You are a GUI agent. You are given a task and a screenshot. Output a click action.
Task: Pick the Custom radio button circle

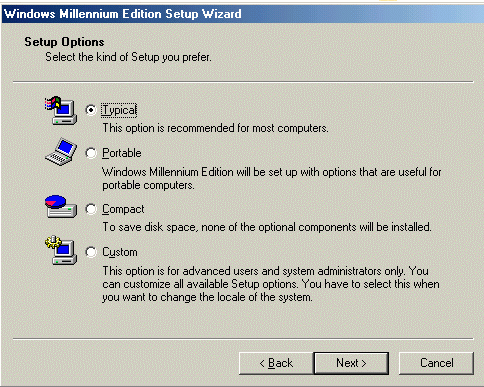[x=91, y=252]
